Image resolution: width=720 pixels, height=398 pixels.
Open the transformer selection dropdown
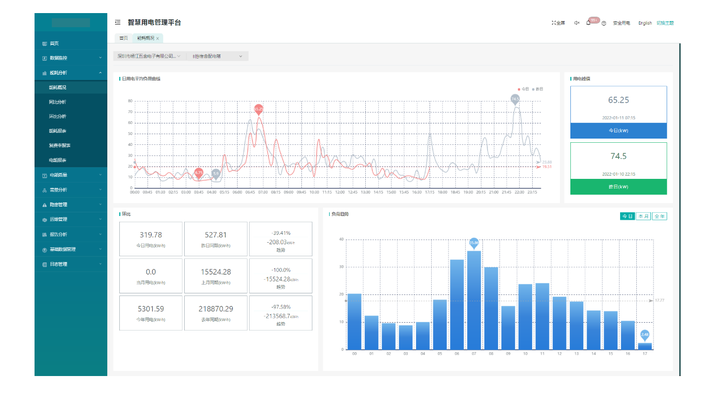(x=218, y=56)
